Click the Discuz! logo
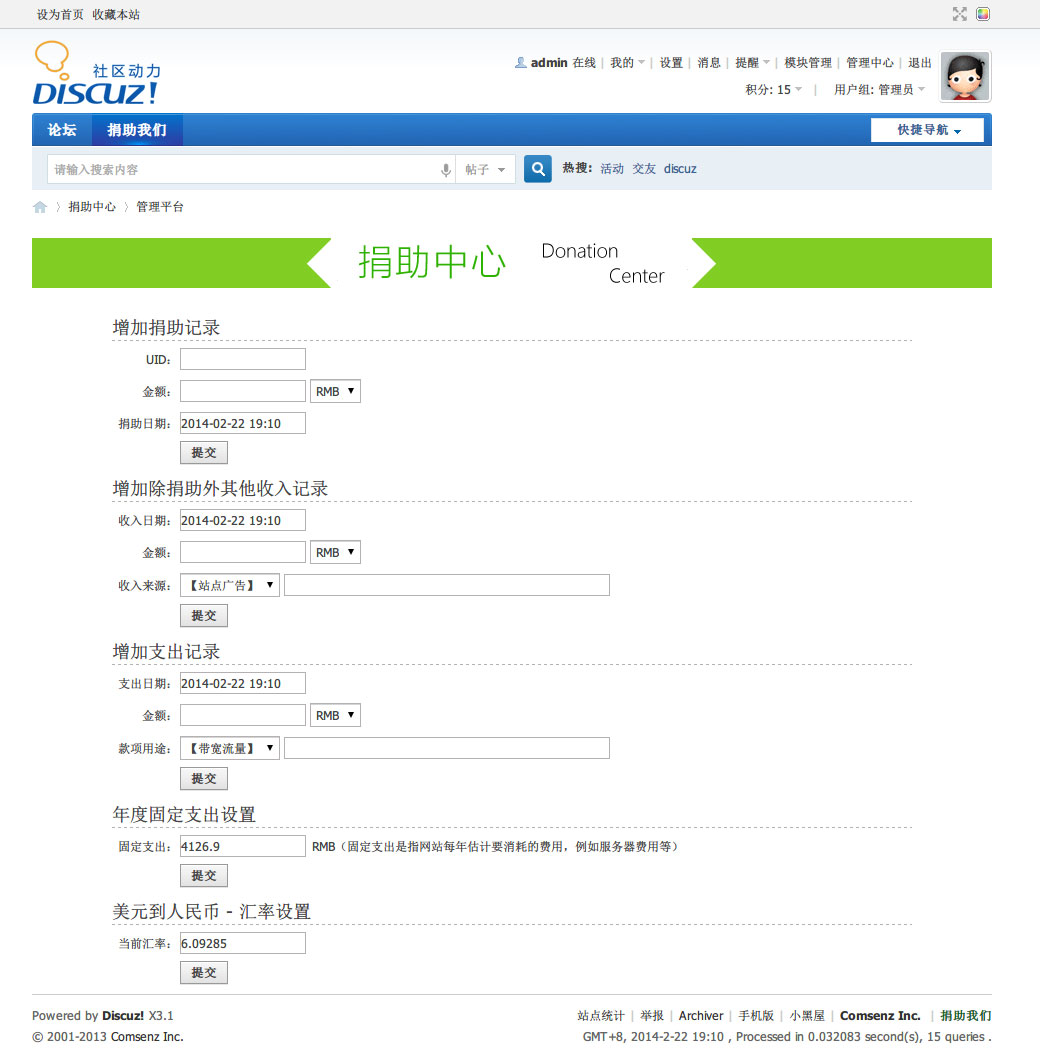This screenshot has height=1061, width=1040. (97, 73)
